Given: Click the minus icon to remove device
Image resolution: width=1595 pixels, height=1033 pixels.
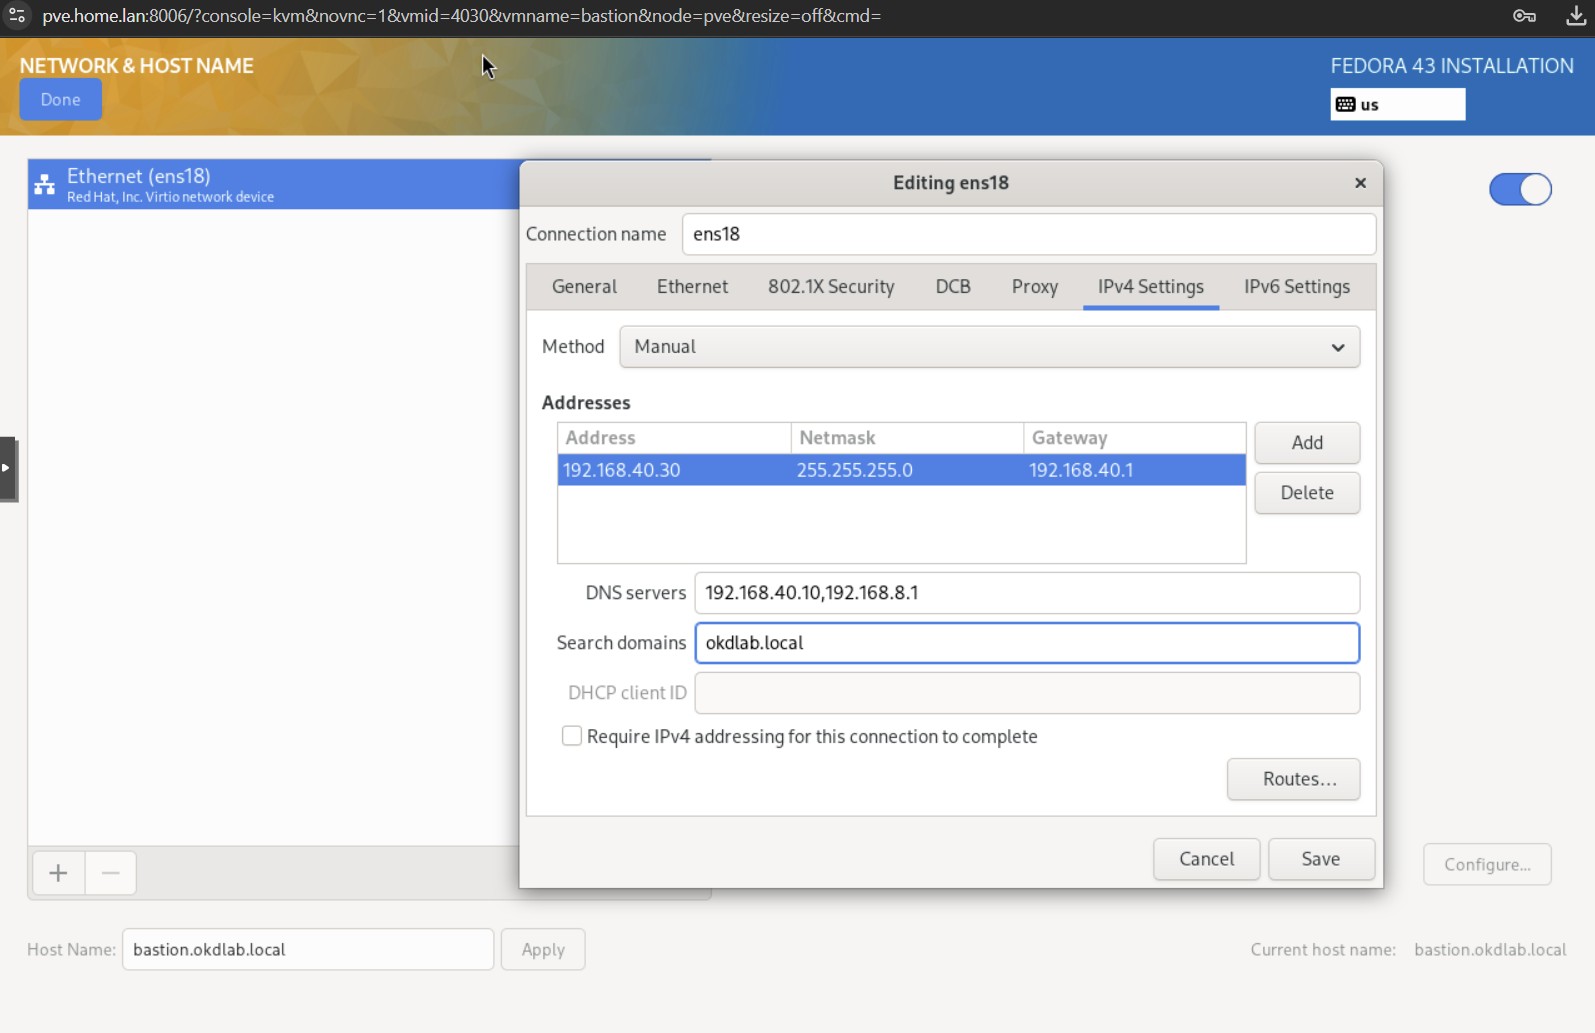Looking at the screenshot, I should coord(111,873).
